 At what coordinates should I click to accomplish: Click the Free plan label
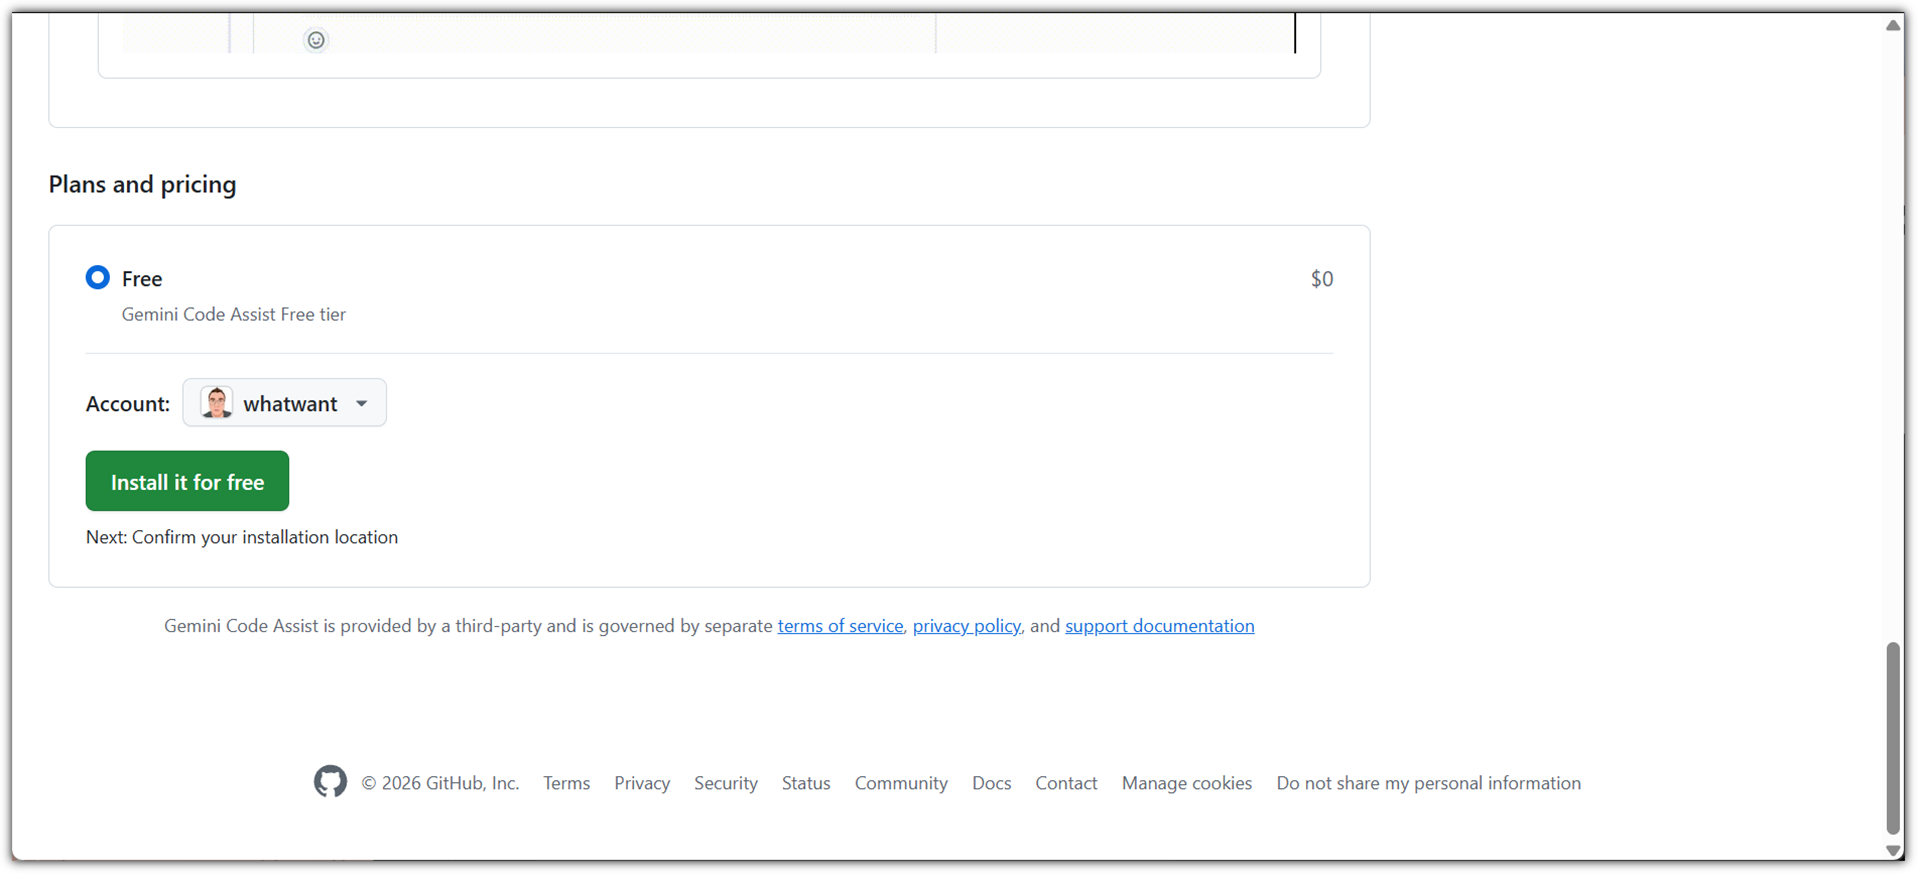click(x=142, y=278)
